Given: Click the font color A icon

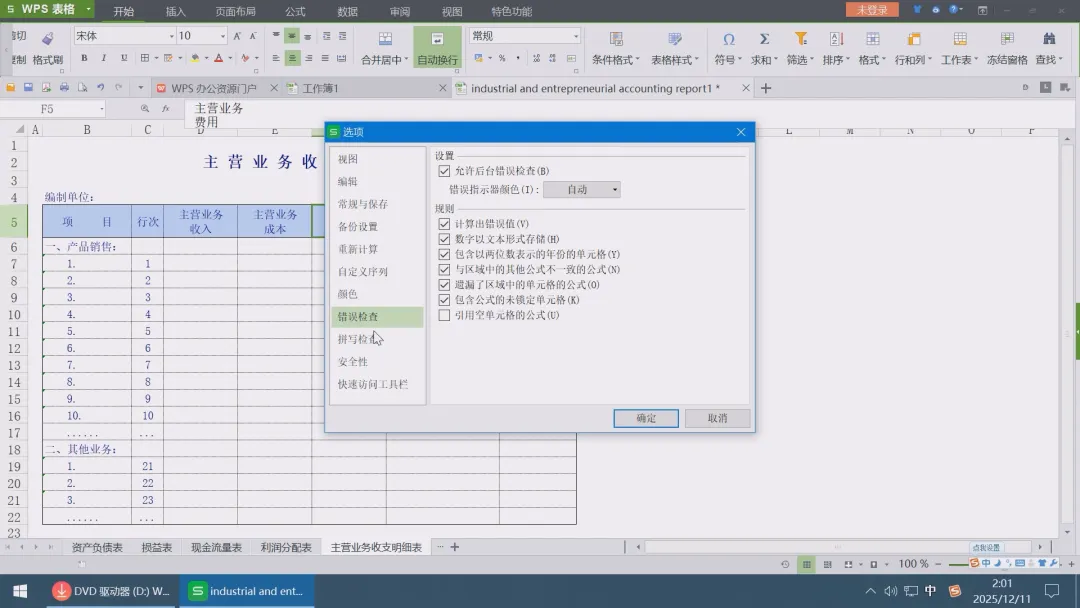Looking at the screenshot, I should point(218,58).
